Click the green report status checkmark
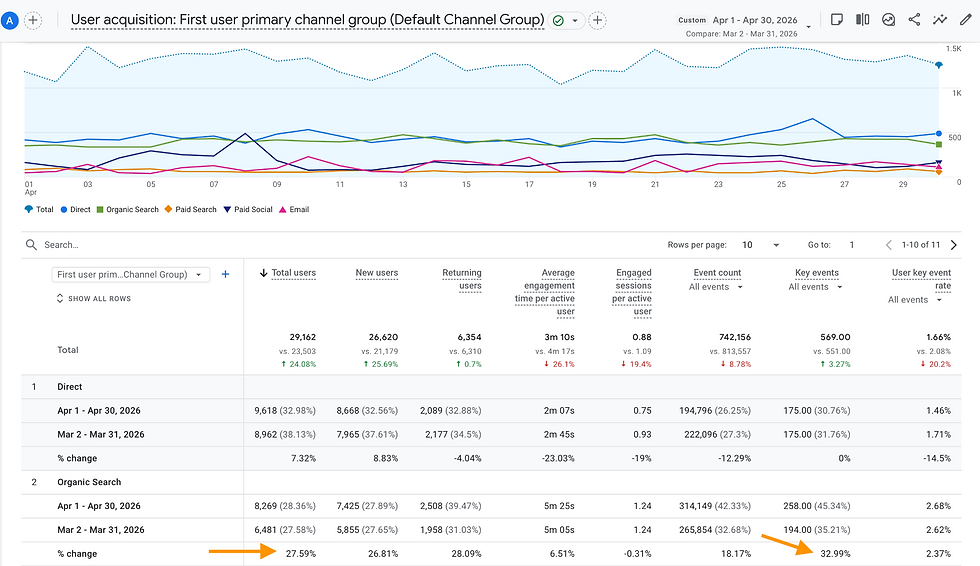The width and height of the screenshot is (980, 566). [558, 21]
